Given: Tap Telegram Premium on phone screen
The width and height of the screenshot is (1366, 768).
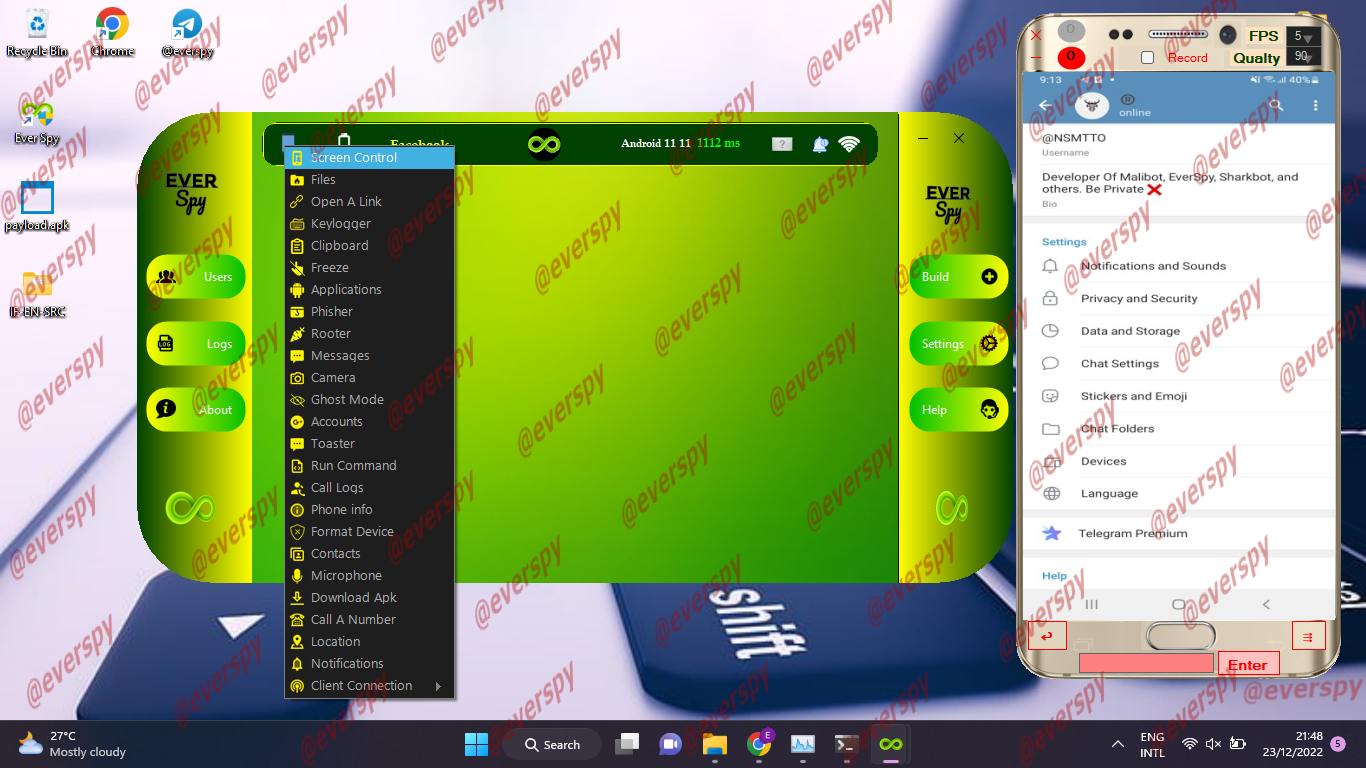Looking at the screenshot, I should click(x=1180, y=534).
